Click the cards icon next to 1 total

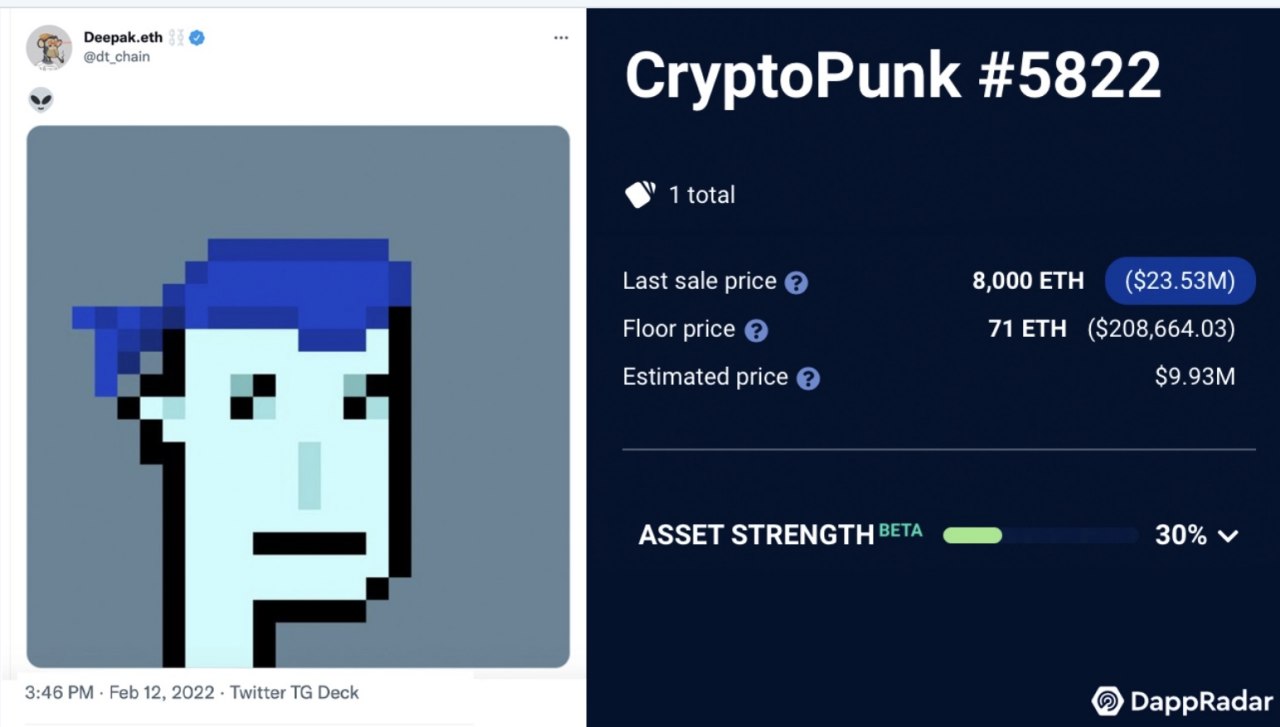(640, 194)
